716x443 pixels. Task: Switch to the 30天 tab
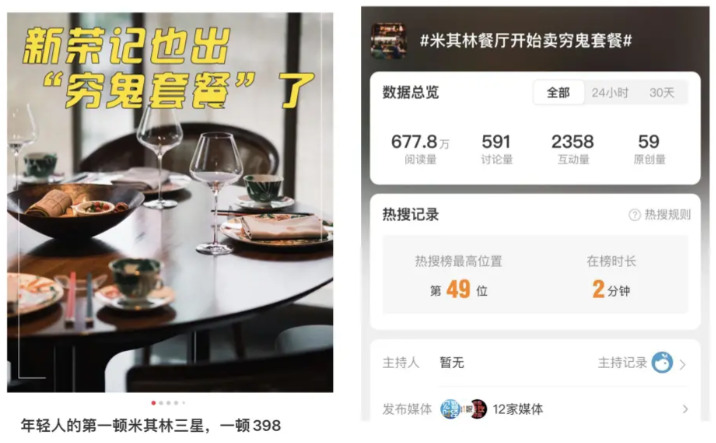(x=662, y=93)
